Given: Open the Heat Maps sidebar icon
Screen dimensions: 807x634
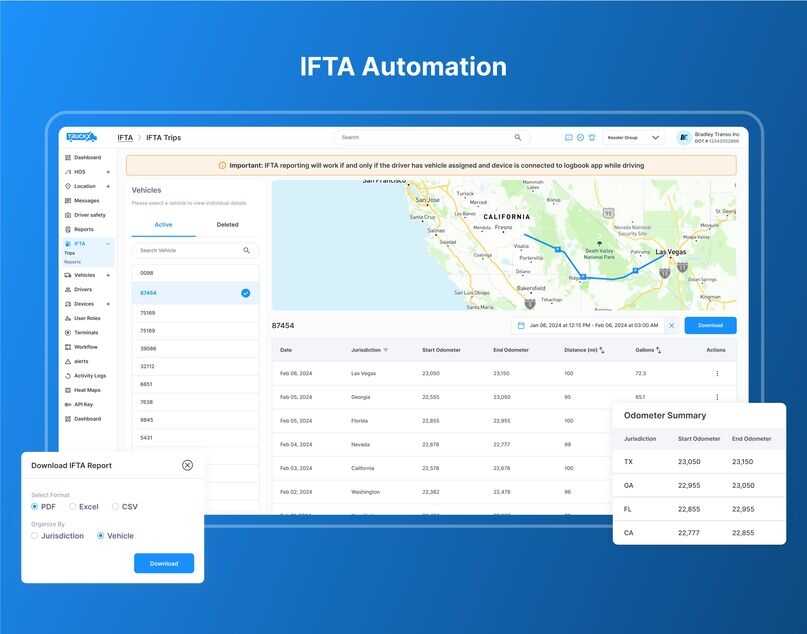Looking at the screenshot, I should coord(68,390).
